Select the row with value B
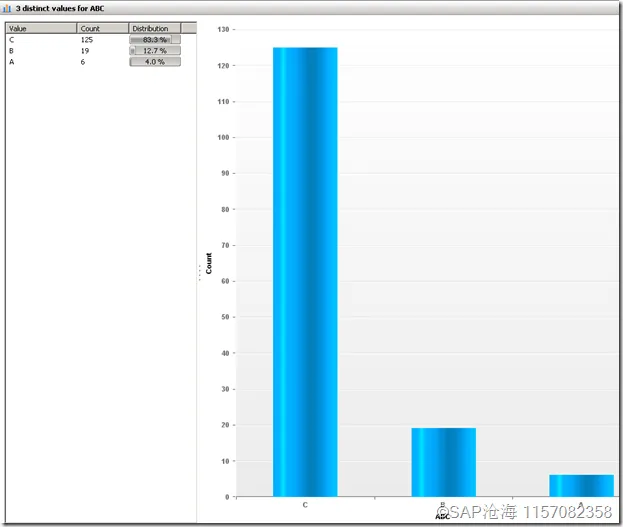Screen dimensions: 623x527 [x=101, y=51]
